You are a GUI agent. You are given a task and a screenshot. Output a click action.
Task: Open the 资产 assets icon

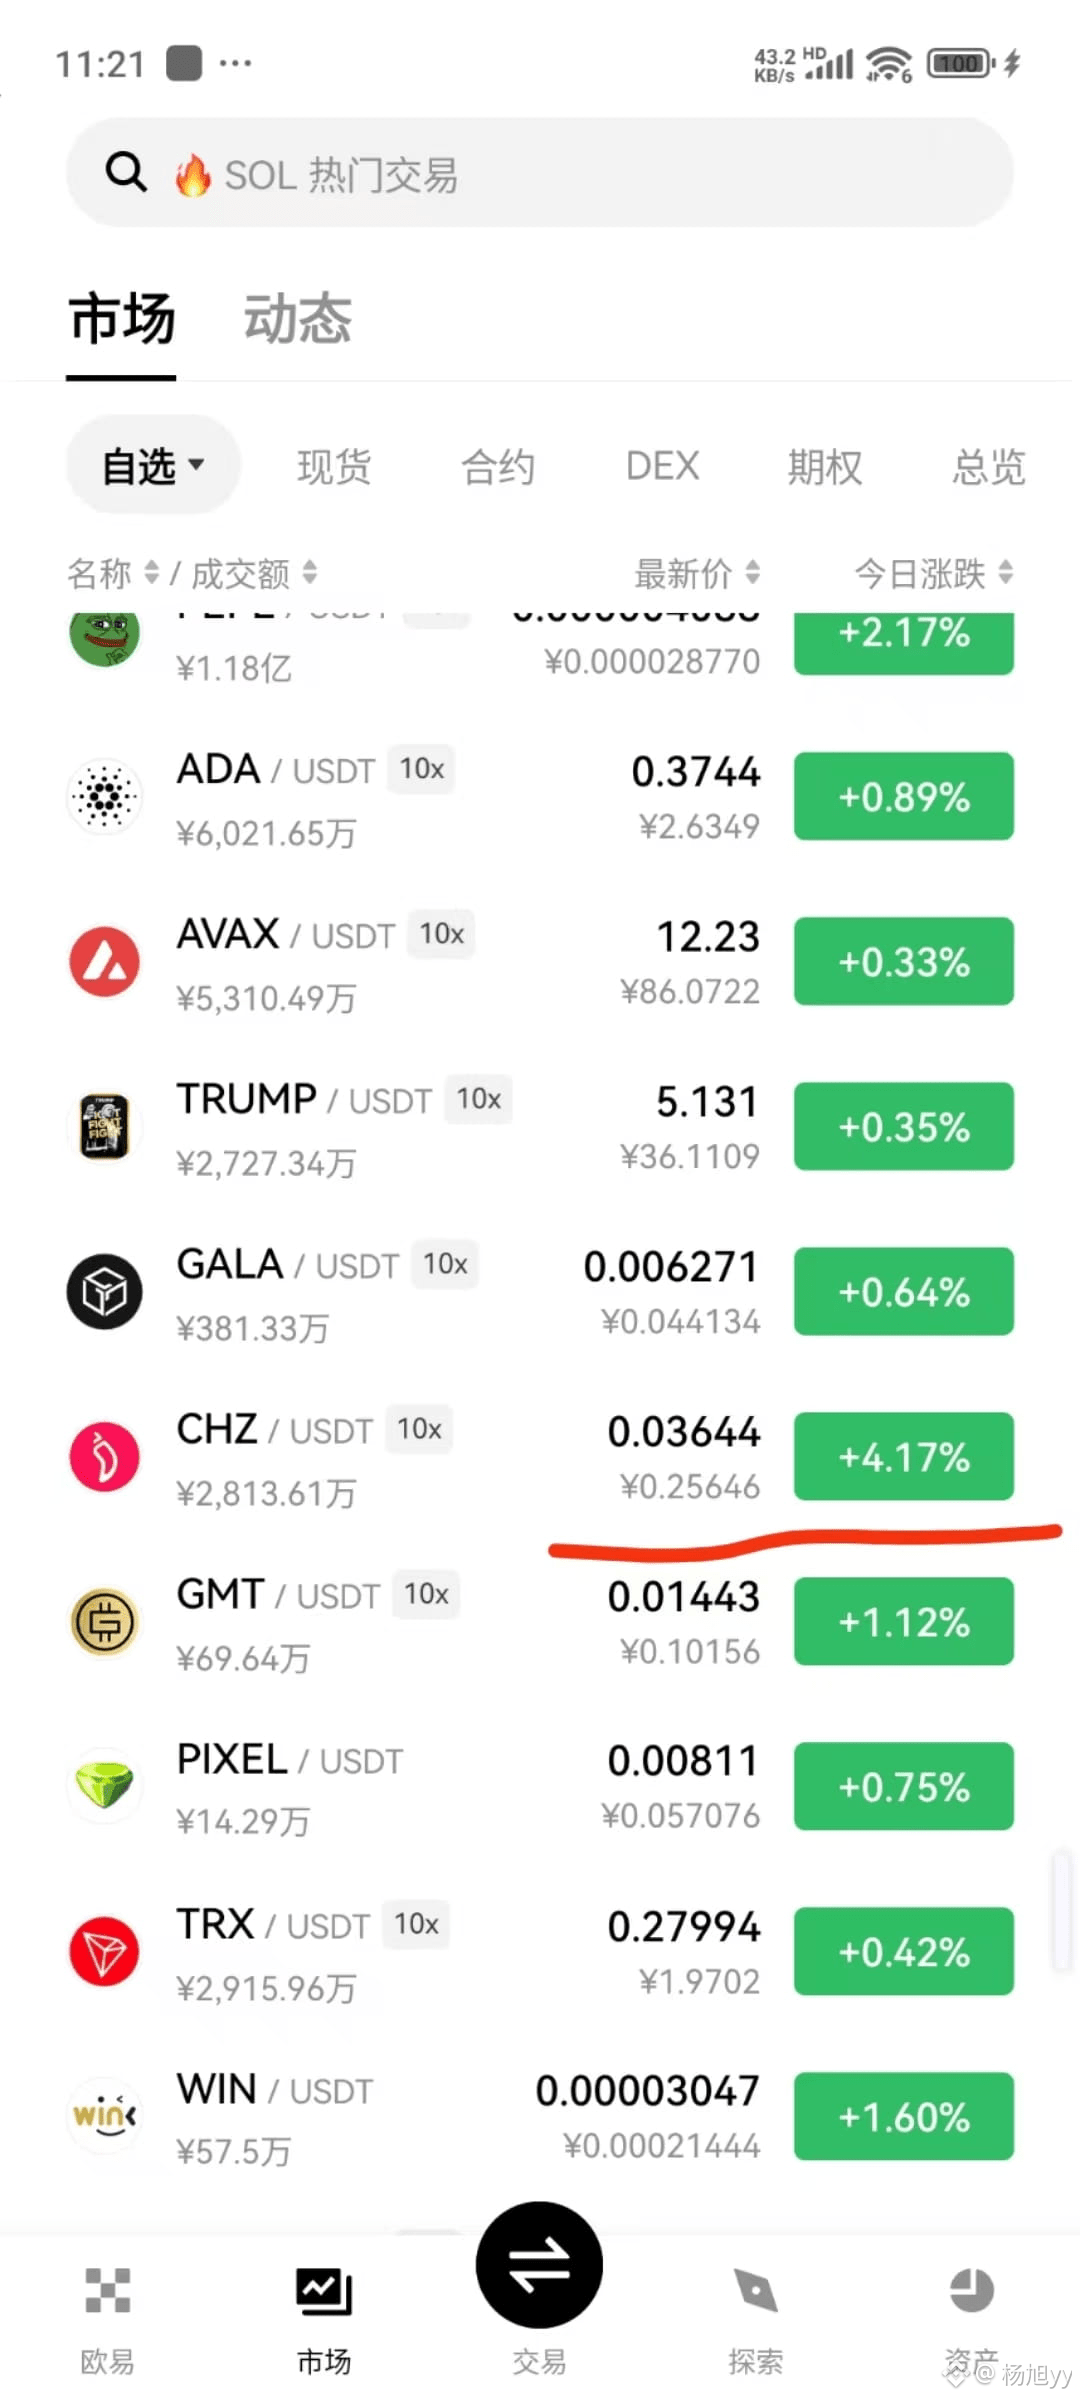point(971,2290)
